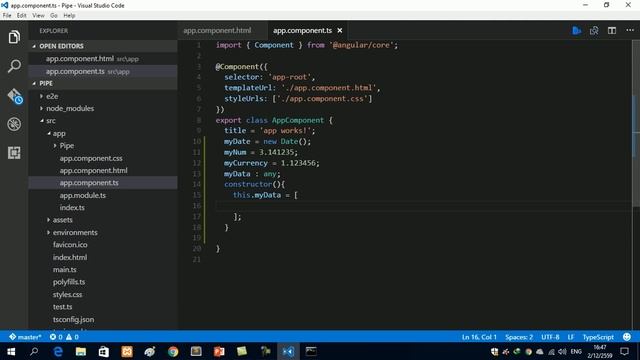
Task: Click the blue editor action icon beside the tabs
Action: [x=576, y=31]
